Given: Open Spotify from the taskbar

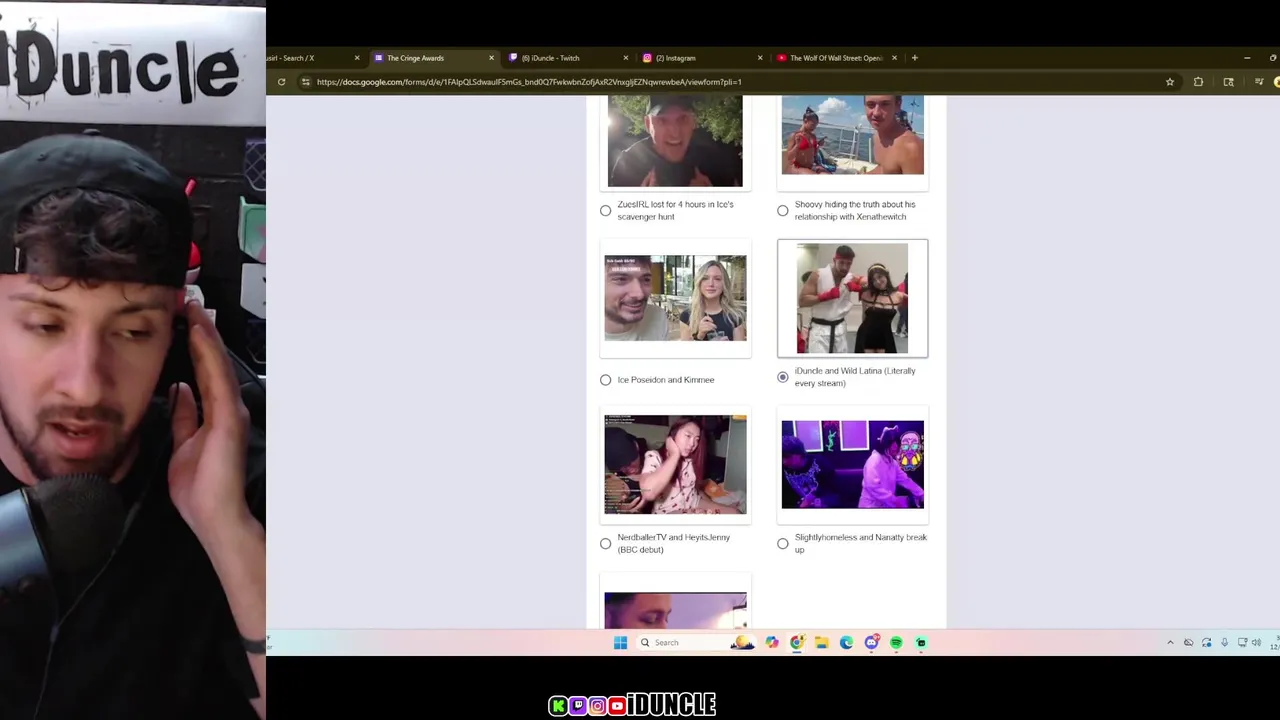Looking at the screenshot, I should [896, 643].
